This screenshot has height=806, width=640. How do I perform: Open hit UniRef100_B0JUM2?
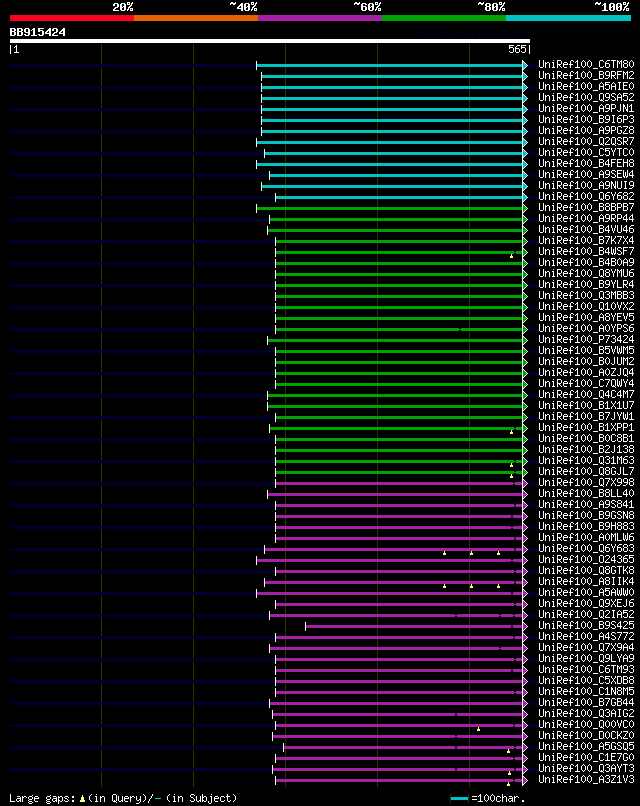[586, 362]
